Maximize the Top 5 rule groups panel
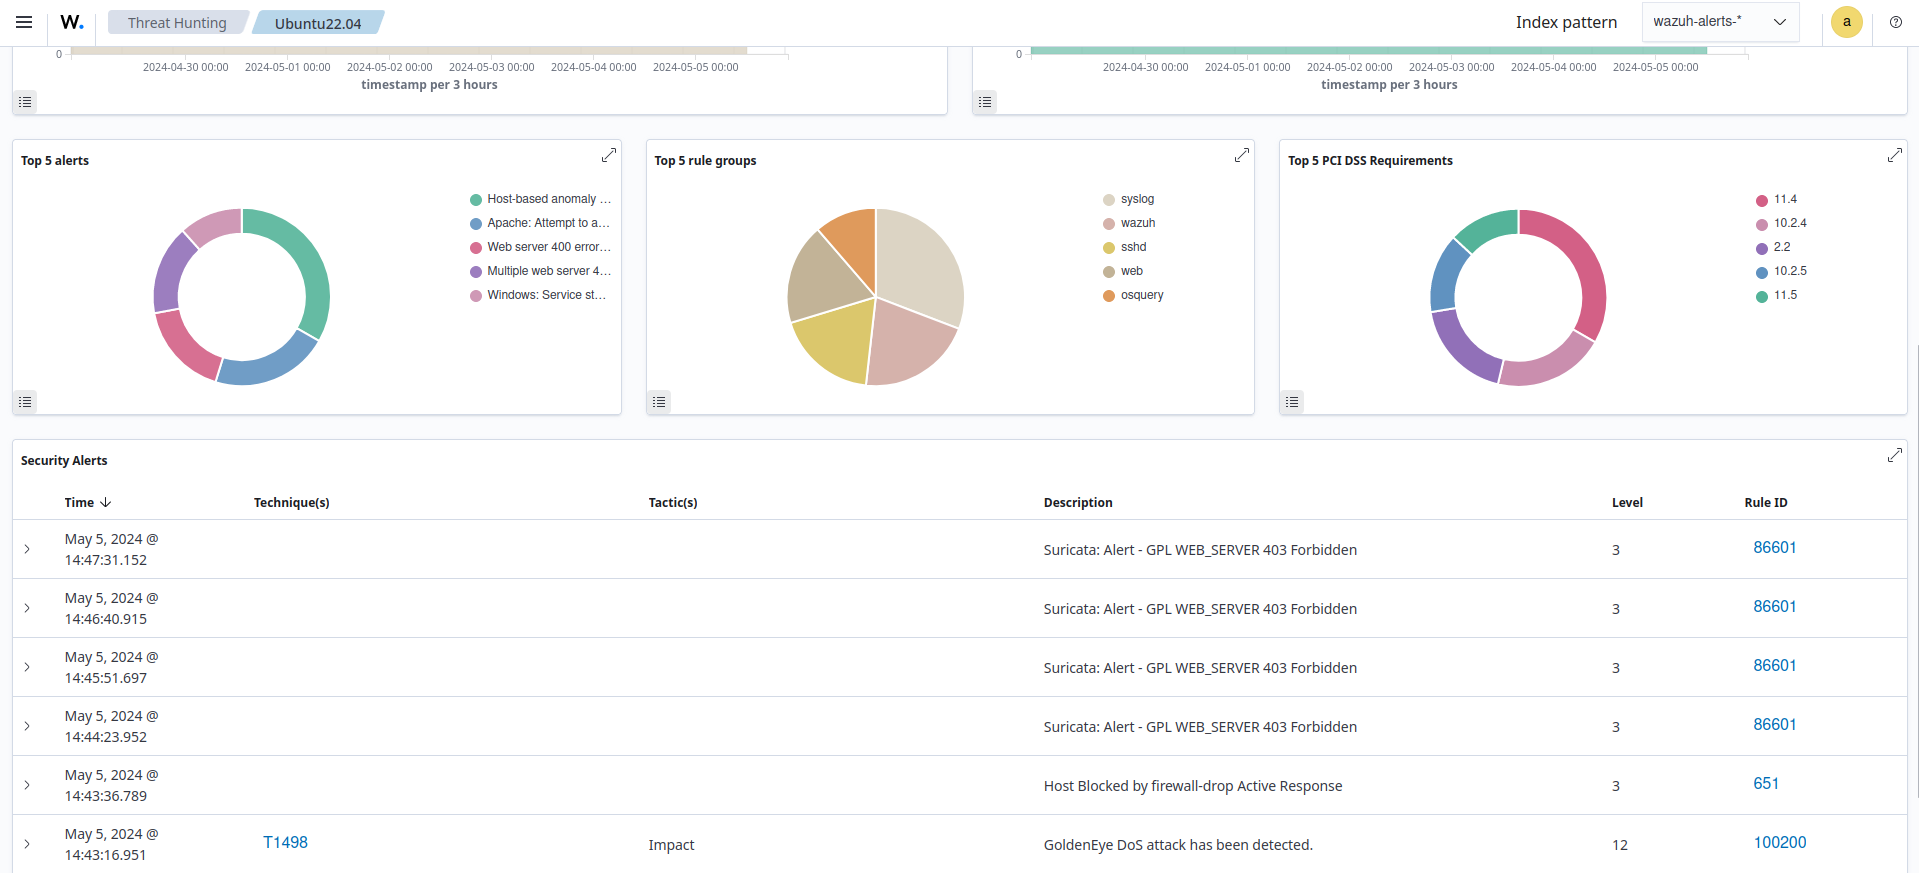1919x873 pixels. coord(1241,155)
